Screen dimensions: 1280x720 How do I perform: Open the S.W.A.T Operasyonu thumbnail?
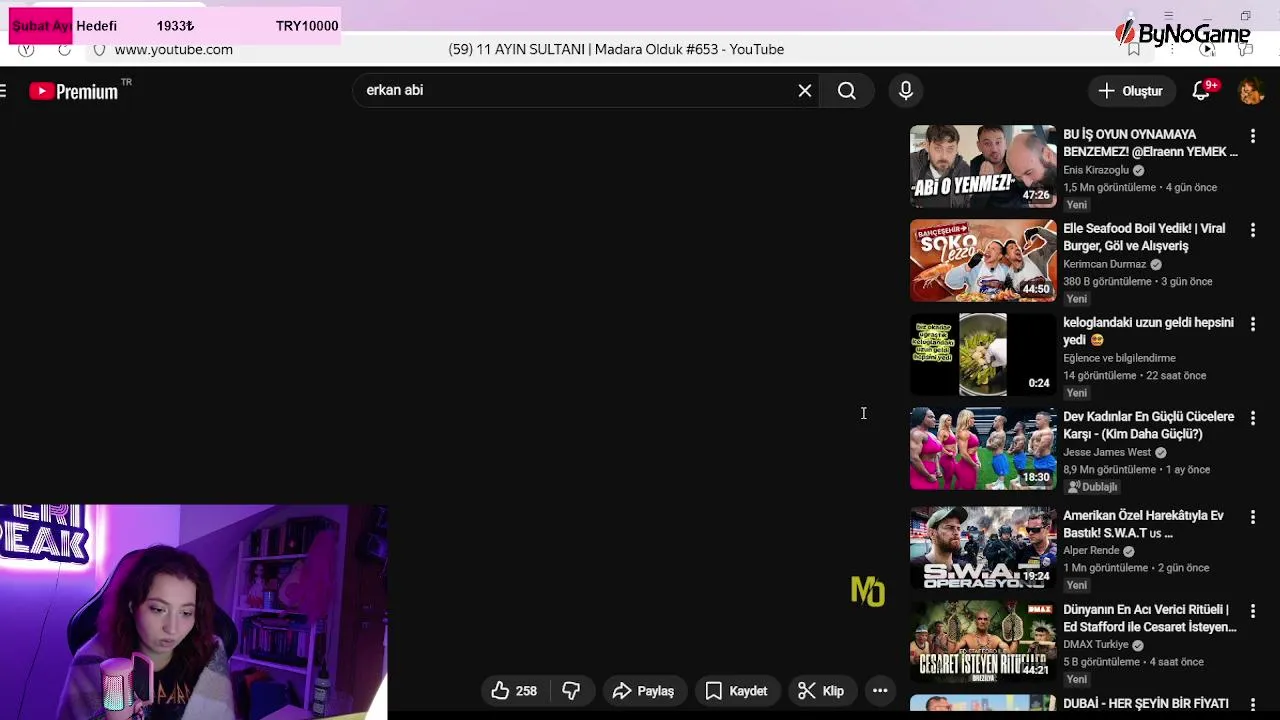point(983,547)
